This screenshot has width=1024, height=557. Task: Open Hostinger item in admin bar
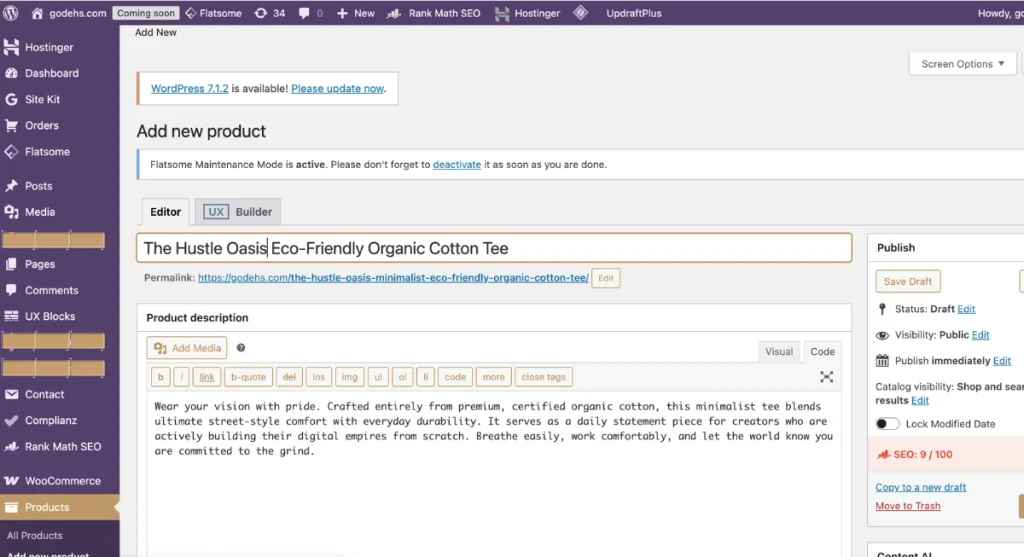(527, 13)
